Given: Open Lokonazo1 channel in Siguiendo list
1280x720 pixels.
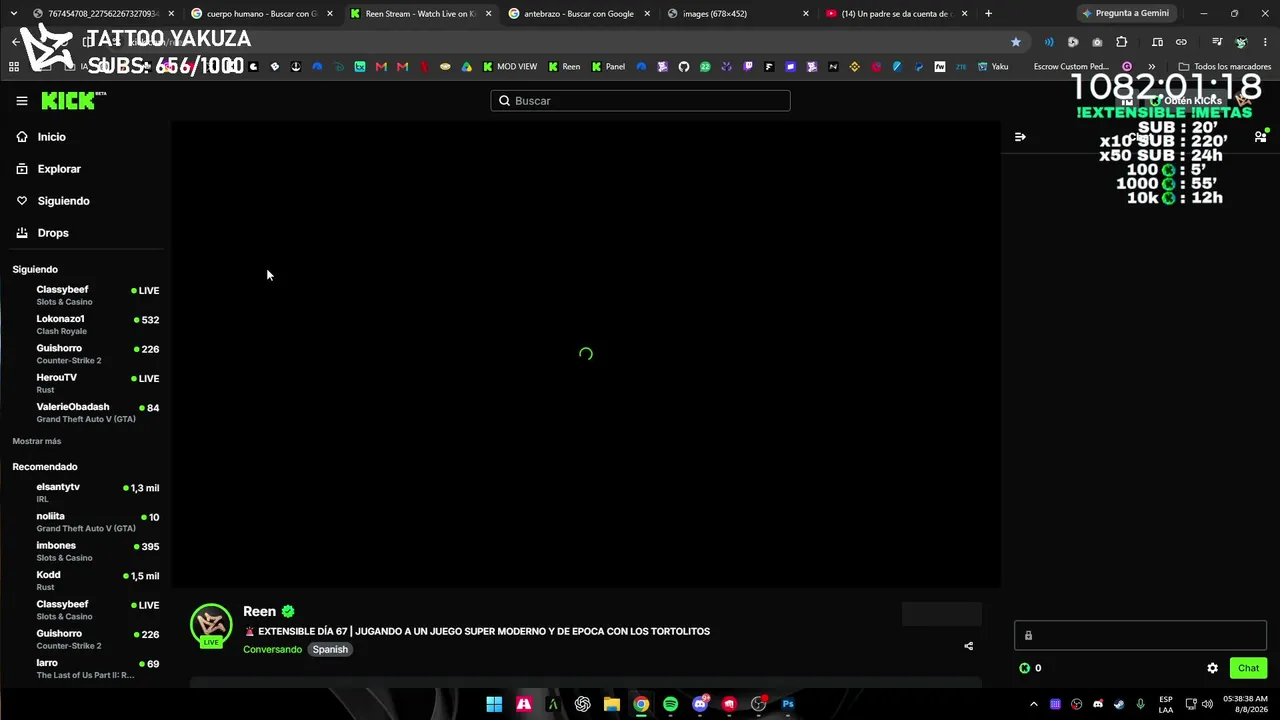Looking at the screenshot, I should pyautogui.click(x=86, y=324).
